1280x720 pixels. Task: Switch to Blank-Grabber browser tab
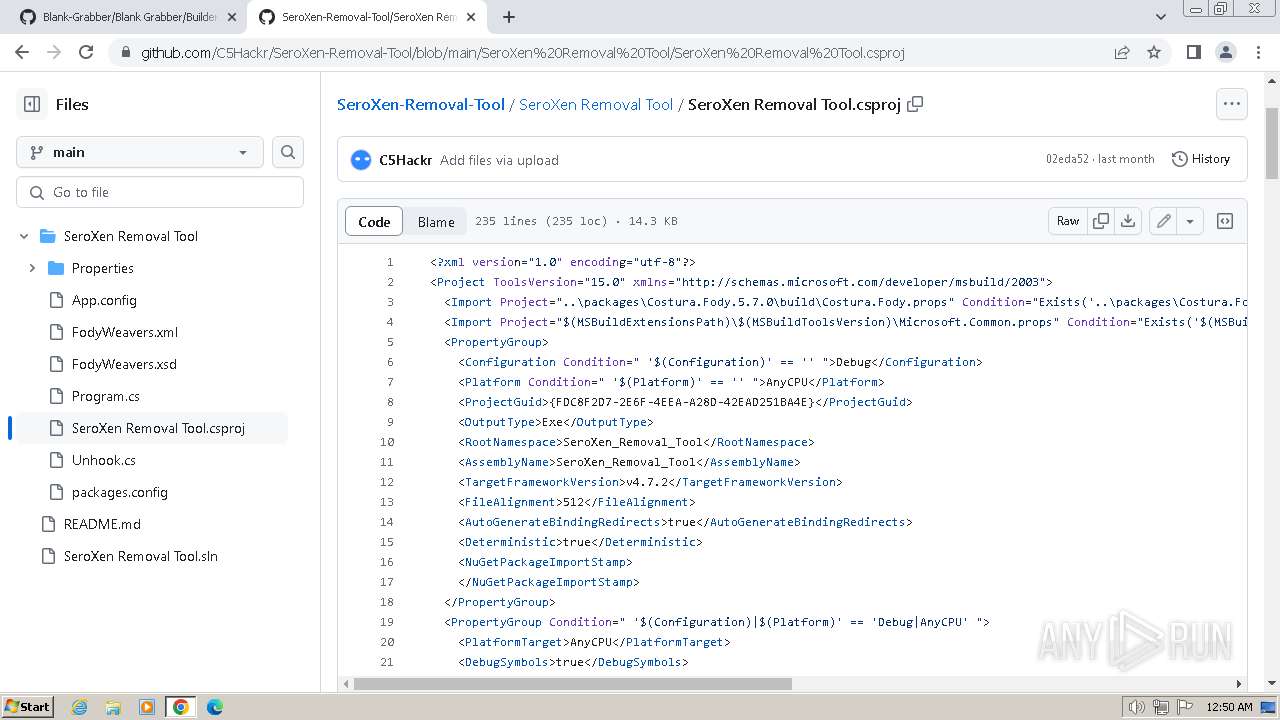[128, 17]
